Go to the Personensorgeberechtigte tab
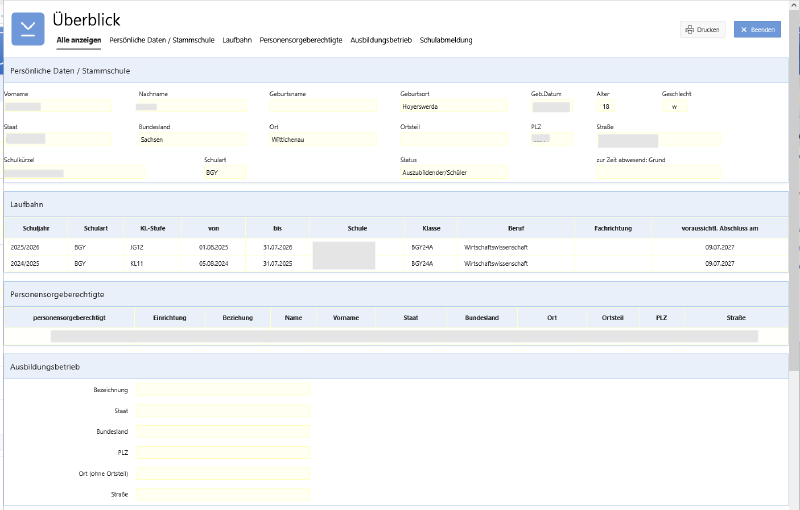The height and width of the screenshot is (510, 800). coord(300,40)
